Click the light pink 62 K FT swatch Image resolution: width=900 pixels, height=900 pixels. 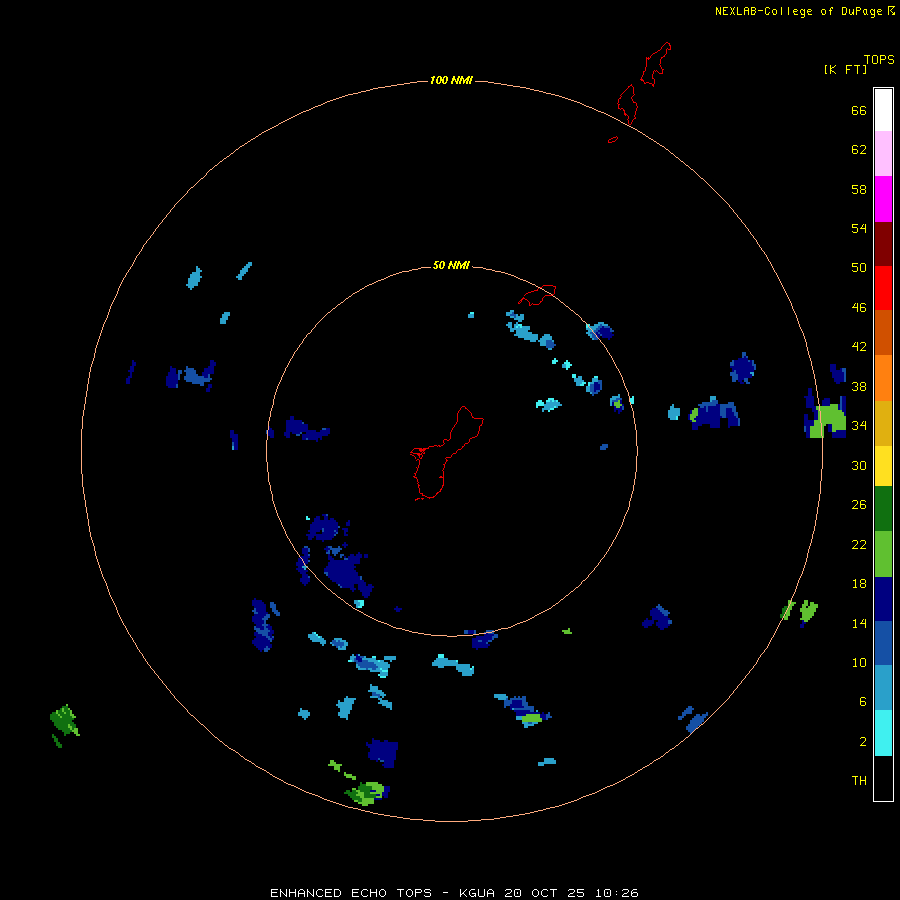pyautogui.click(x=883, y=153)
